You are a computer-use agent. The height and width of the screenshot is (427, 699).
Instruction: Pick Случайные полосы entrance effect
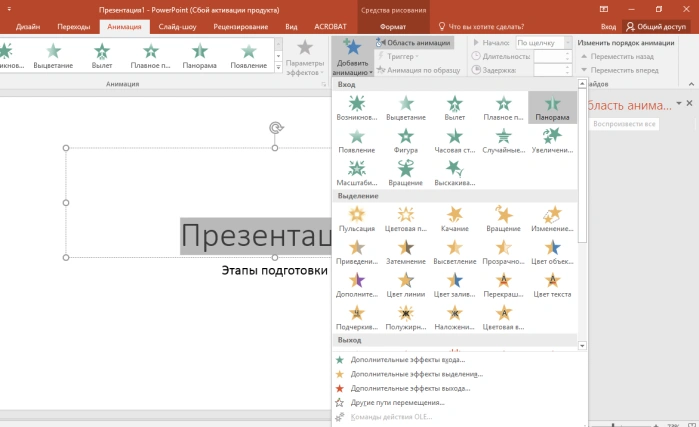click(503, 141)
